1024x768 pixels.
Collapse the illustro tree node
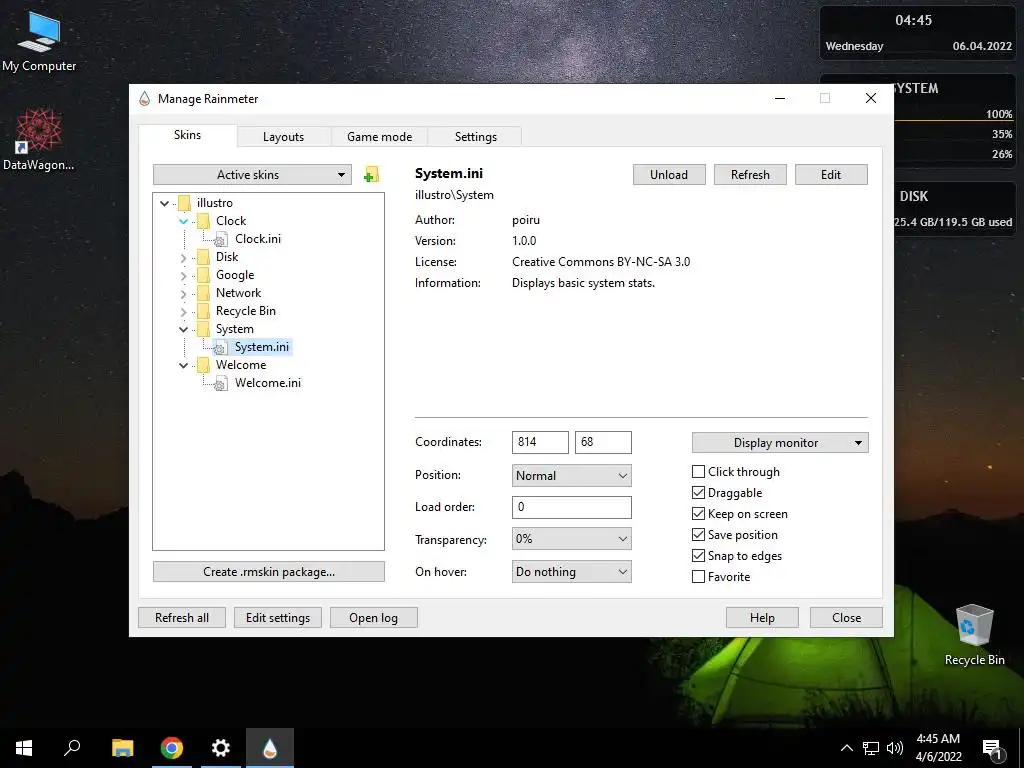[x=165, y=203]
